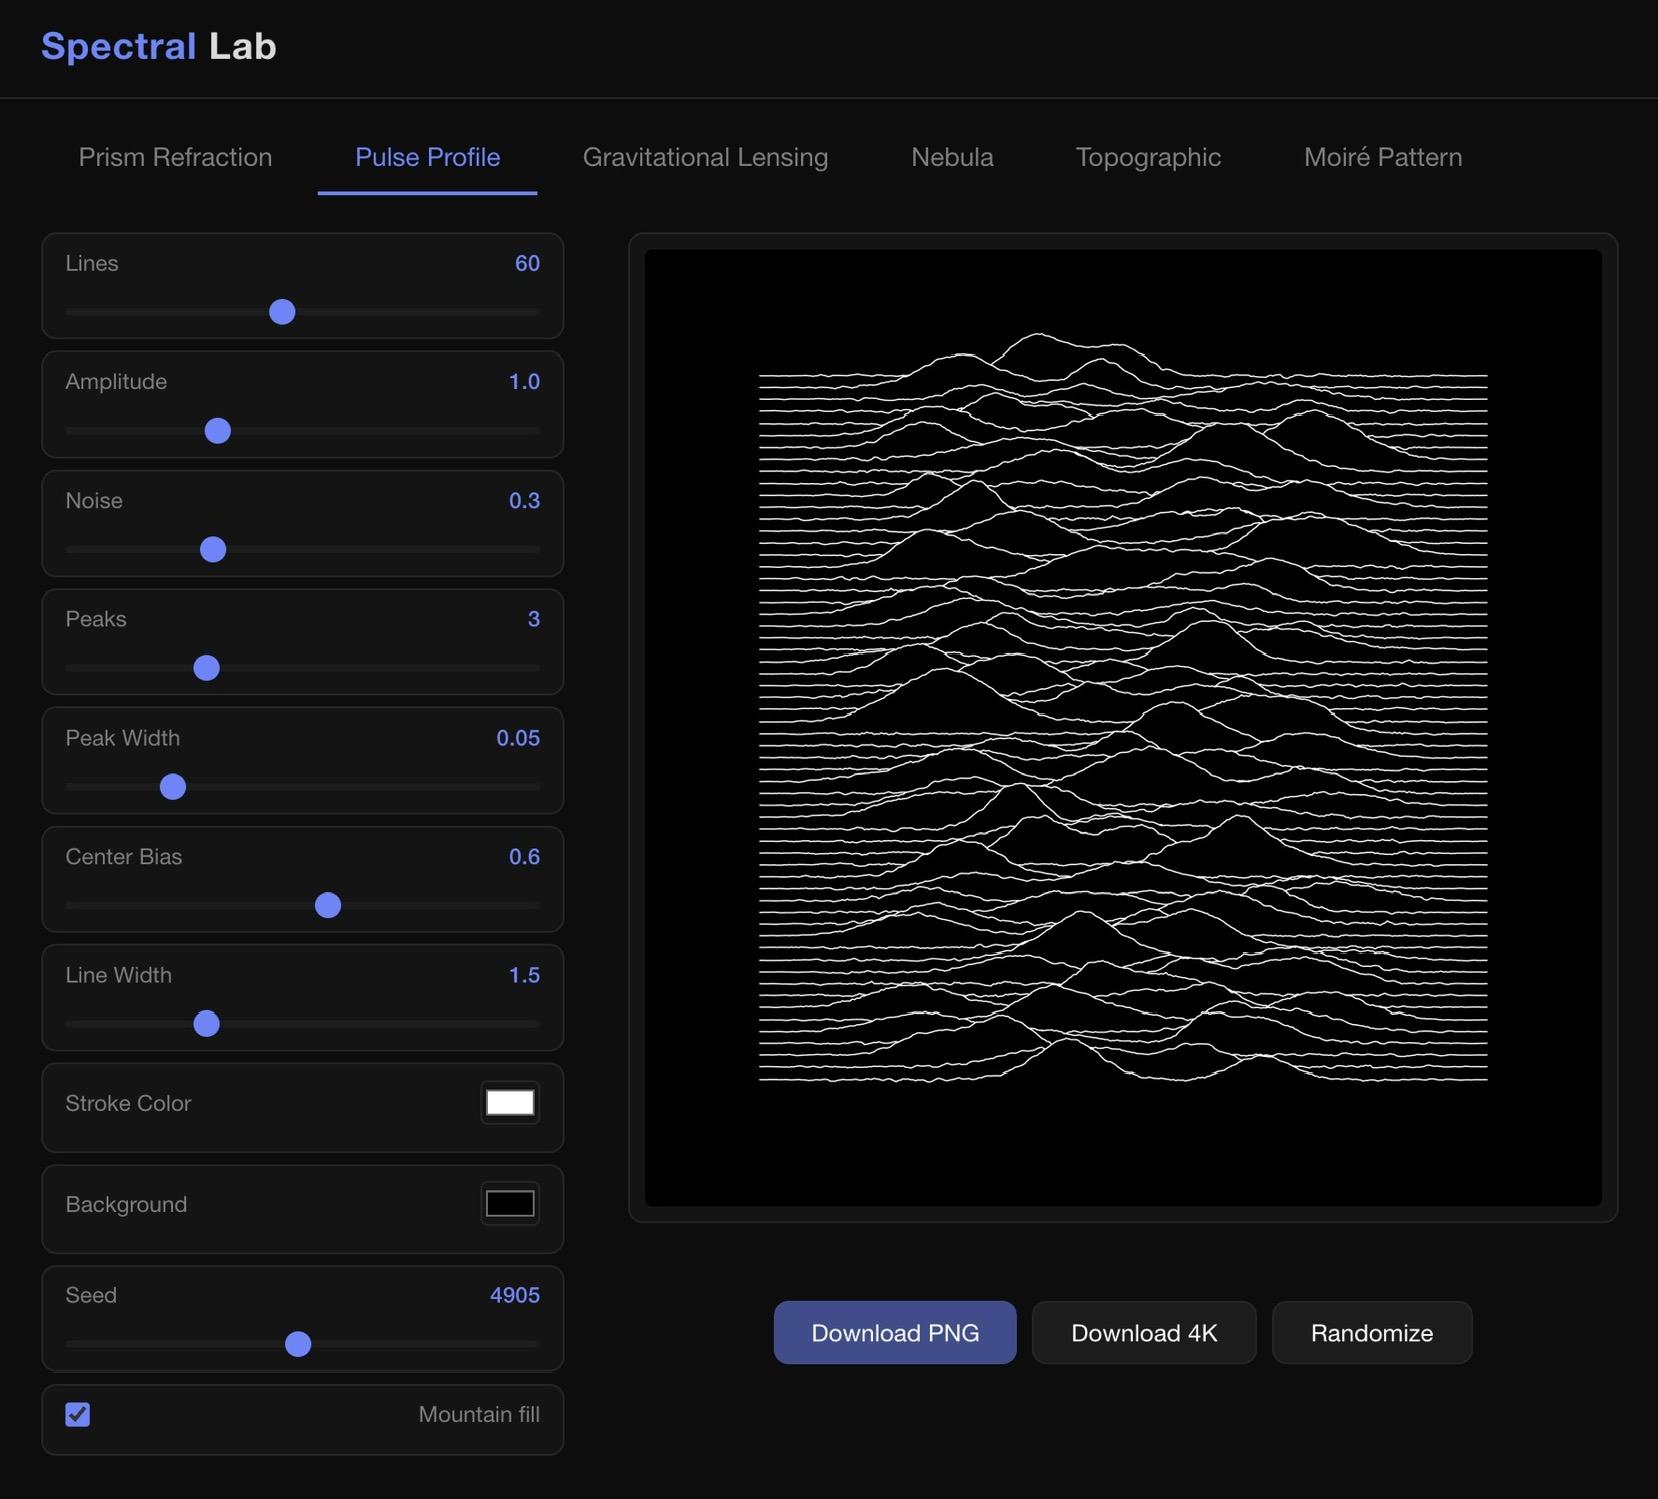Click the Lines slider handle

(x=282, y=312)
